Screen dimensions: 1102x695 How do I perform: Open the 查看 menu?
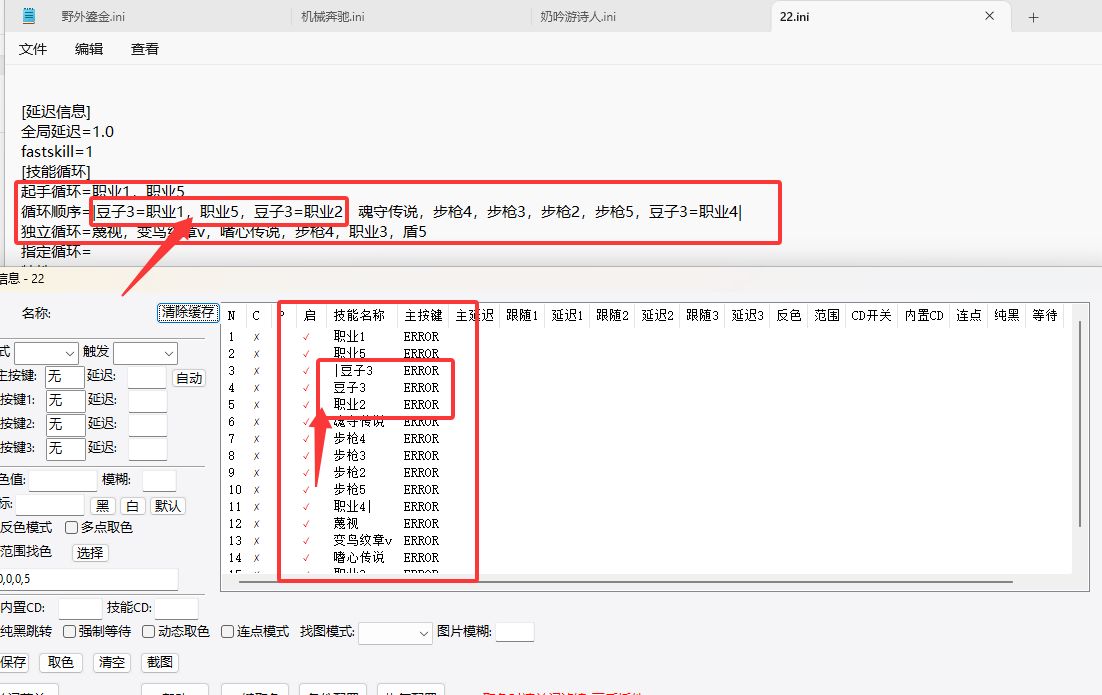[145, 48]
